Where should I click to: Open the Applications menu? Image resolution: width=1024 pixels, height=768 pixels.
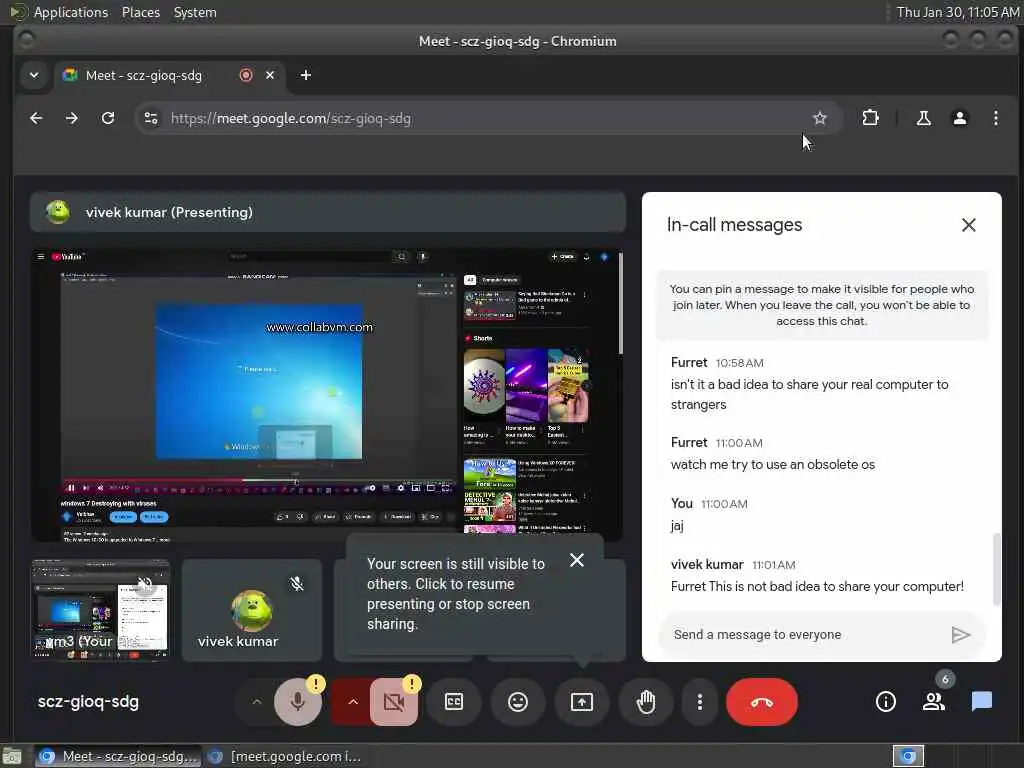tap(71, 12)
